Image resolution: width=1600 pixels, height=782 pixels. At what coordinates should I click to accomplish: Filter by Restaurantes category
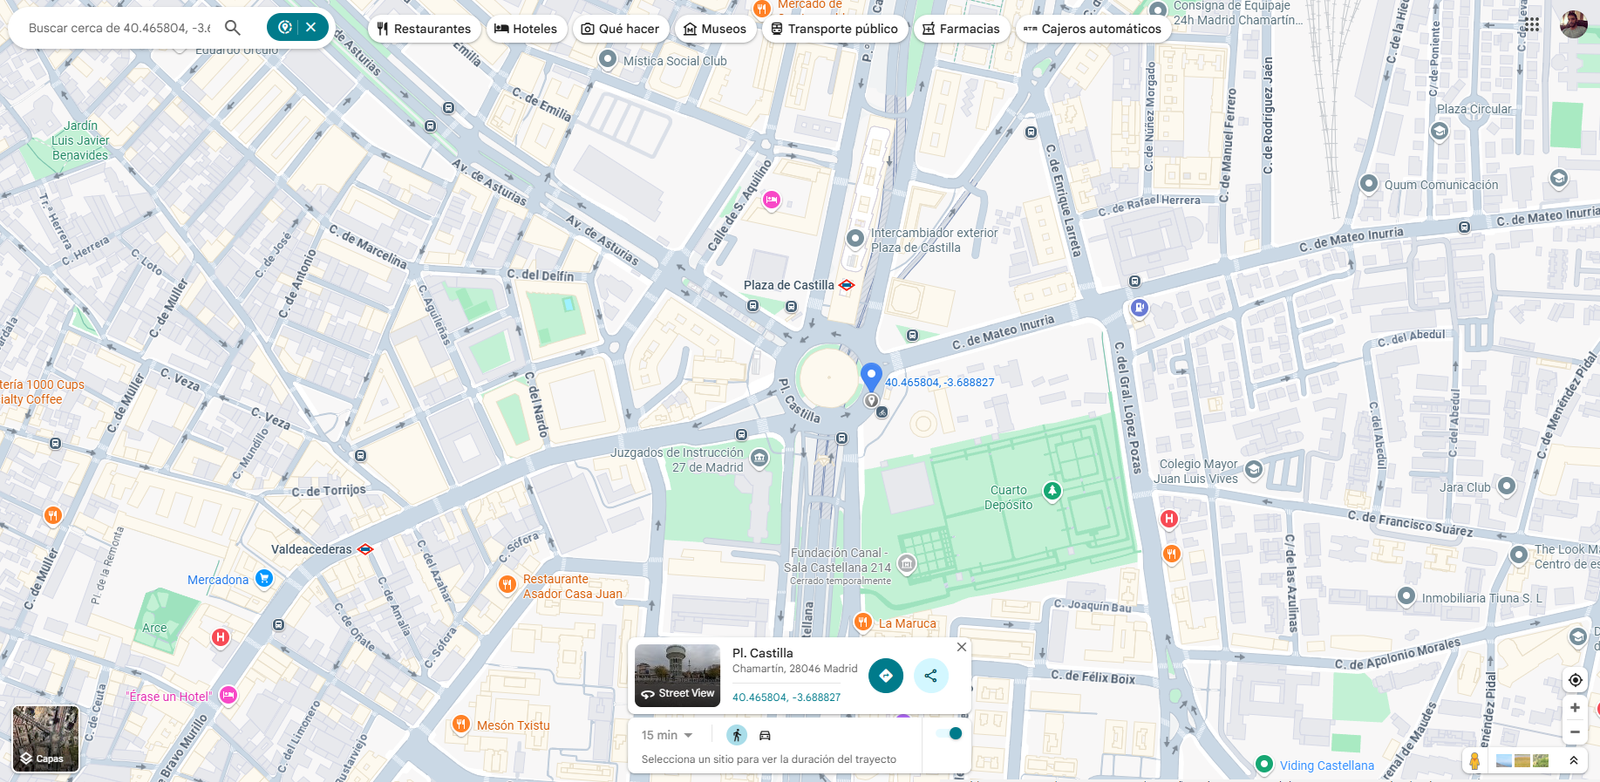(424, 29)
